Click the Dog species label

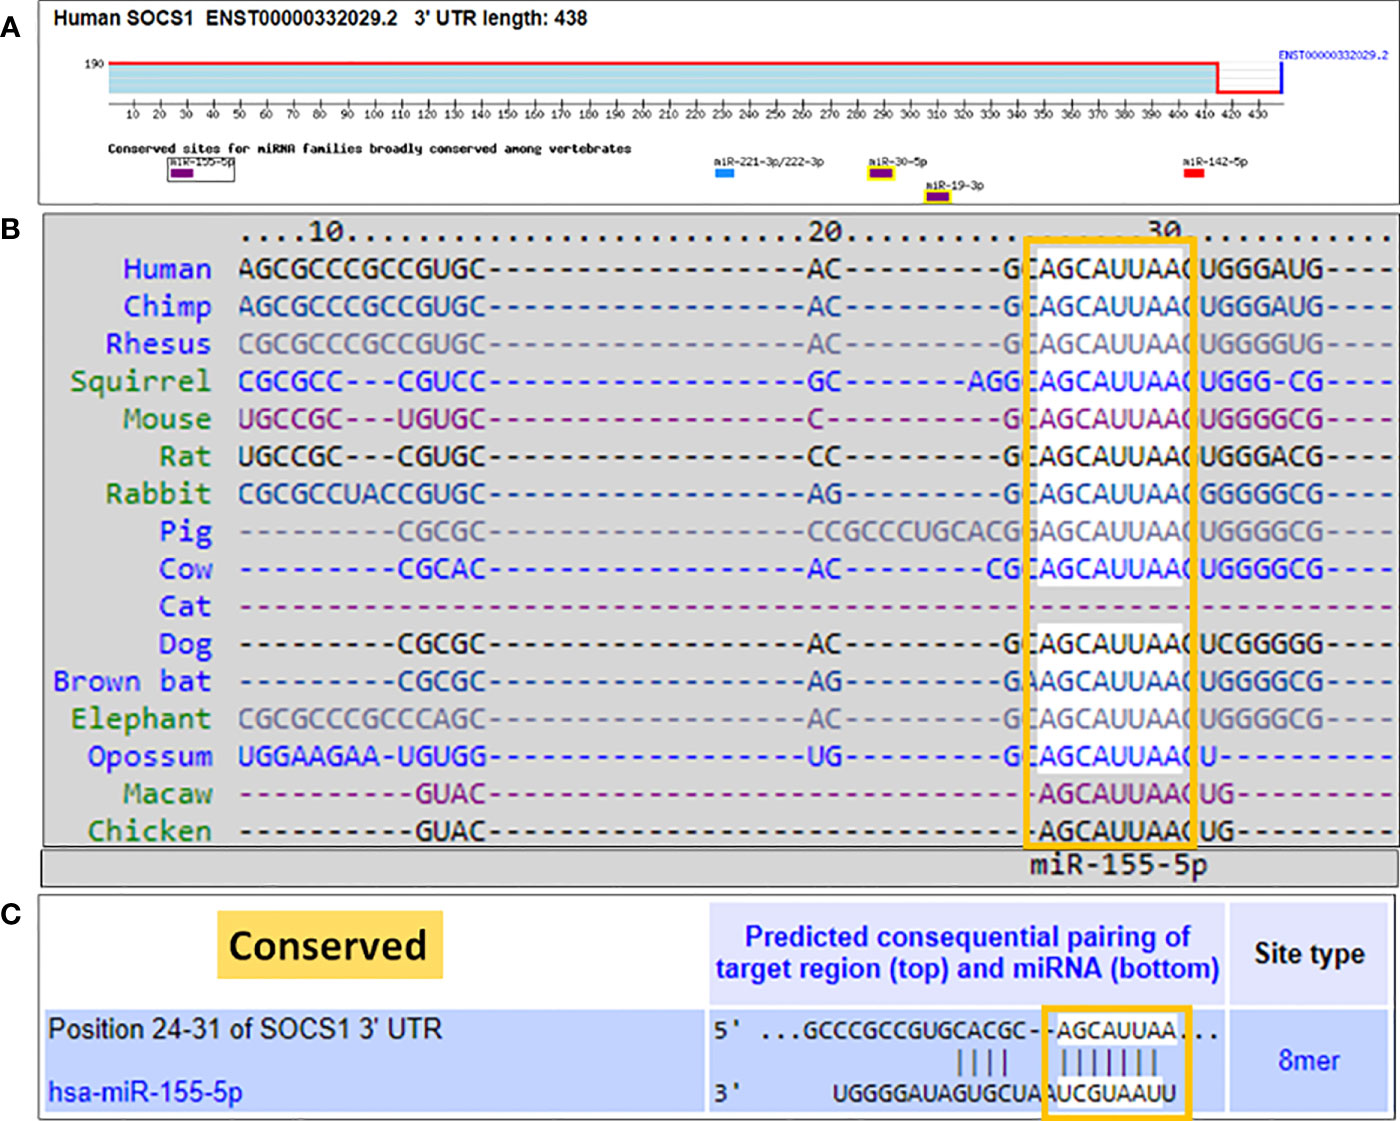[185, 644]
